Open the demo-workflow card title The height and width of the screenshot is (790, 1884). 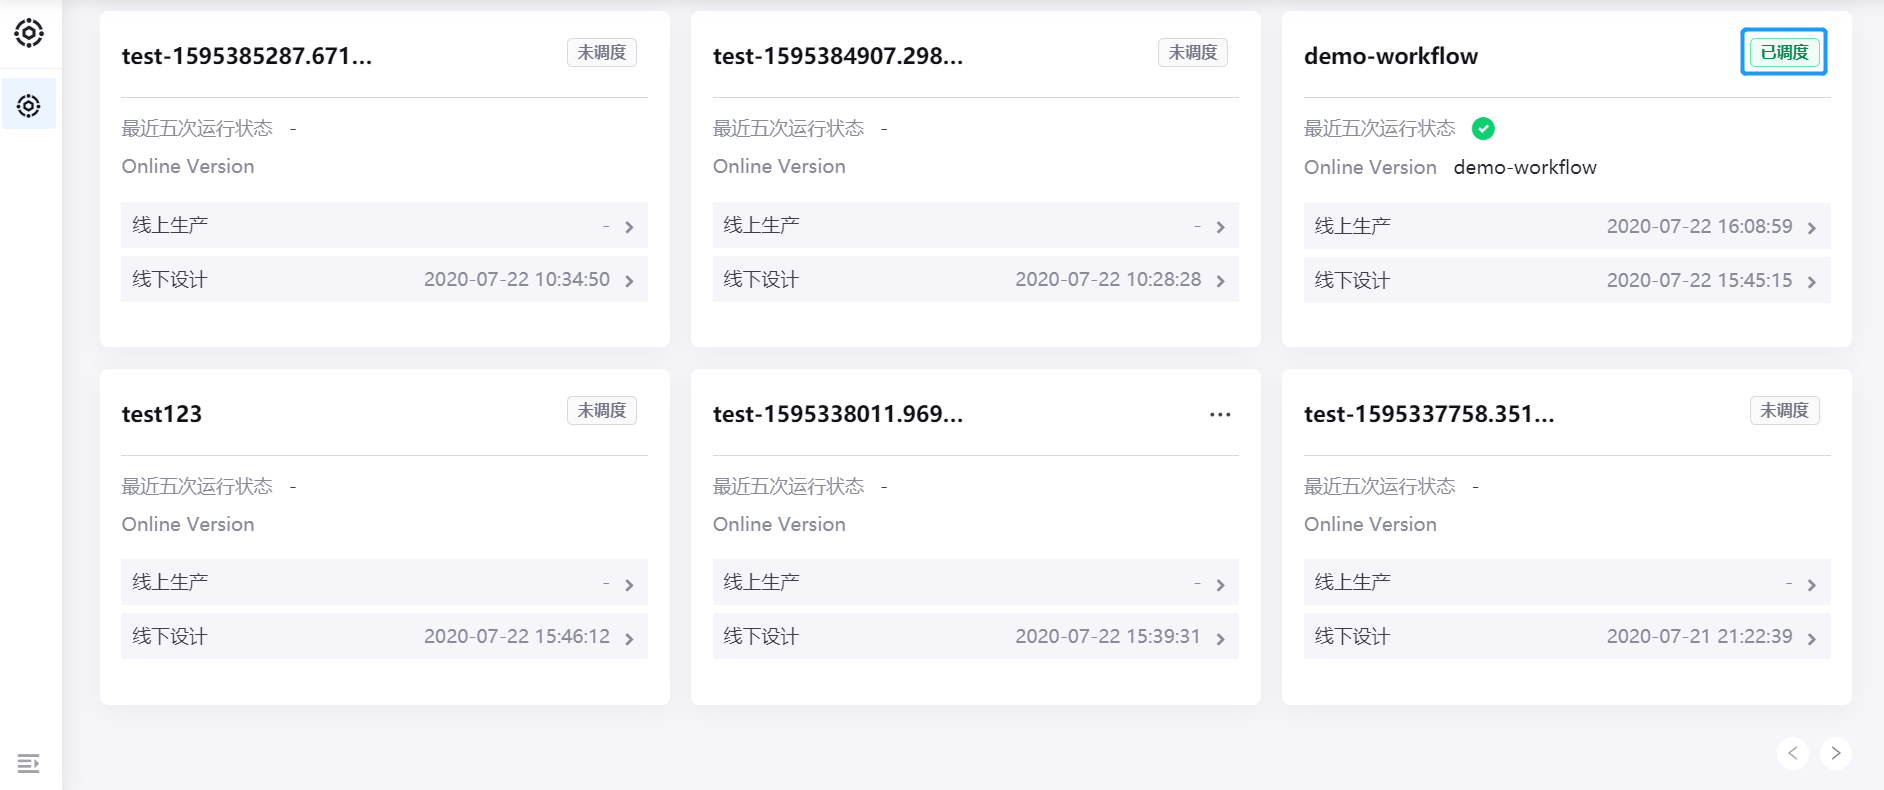[1391, 56]
